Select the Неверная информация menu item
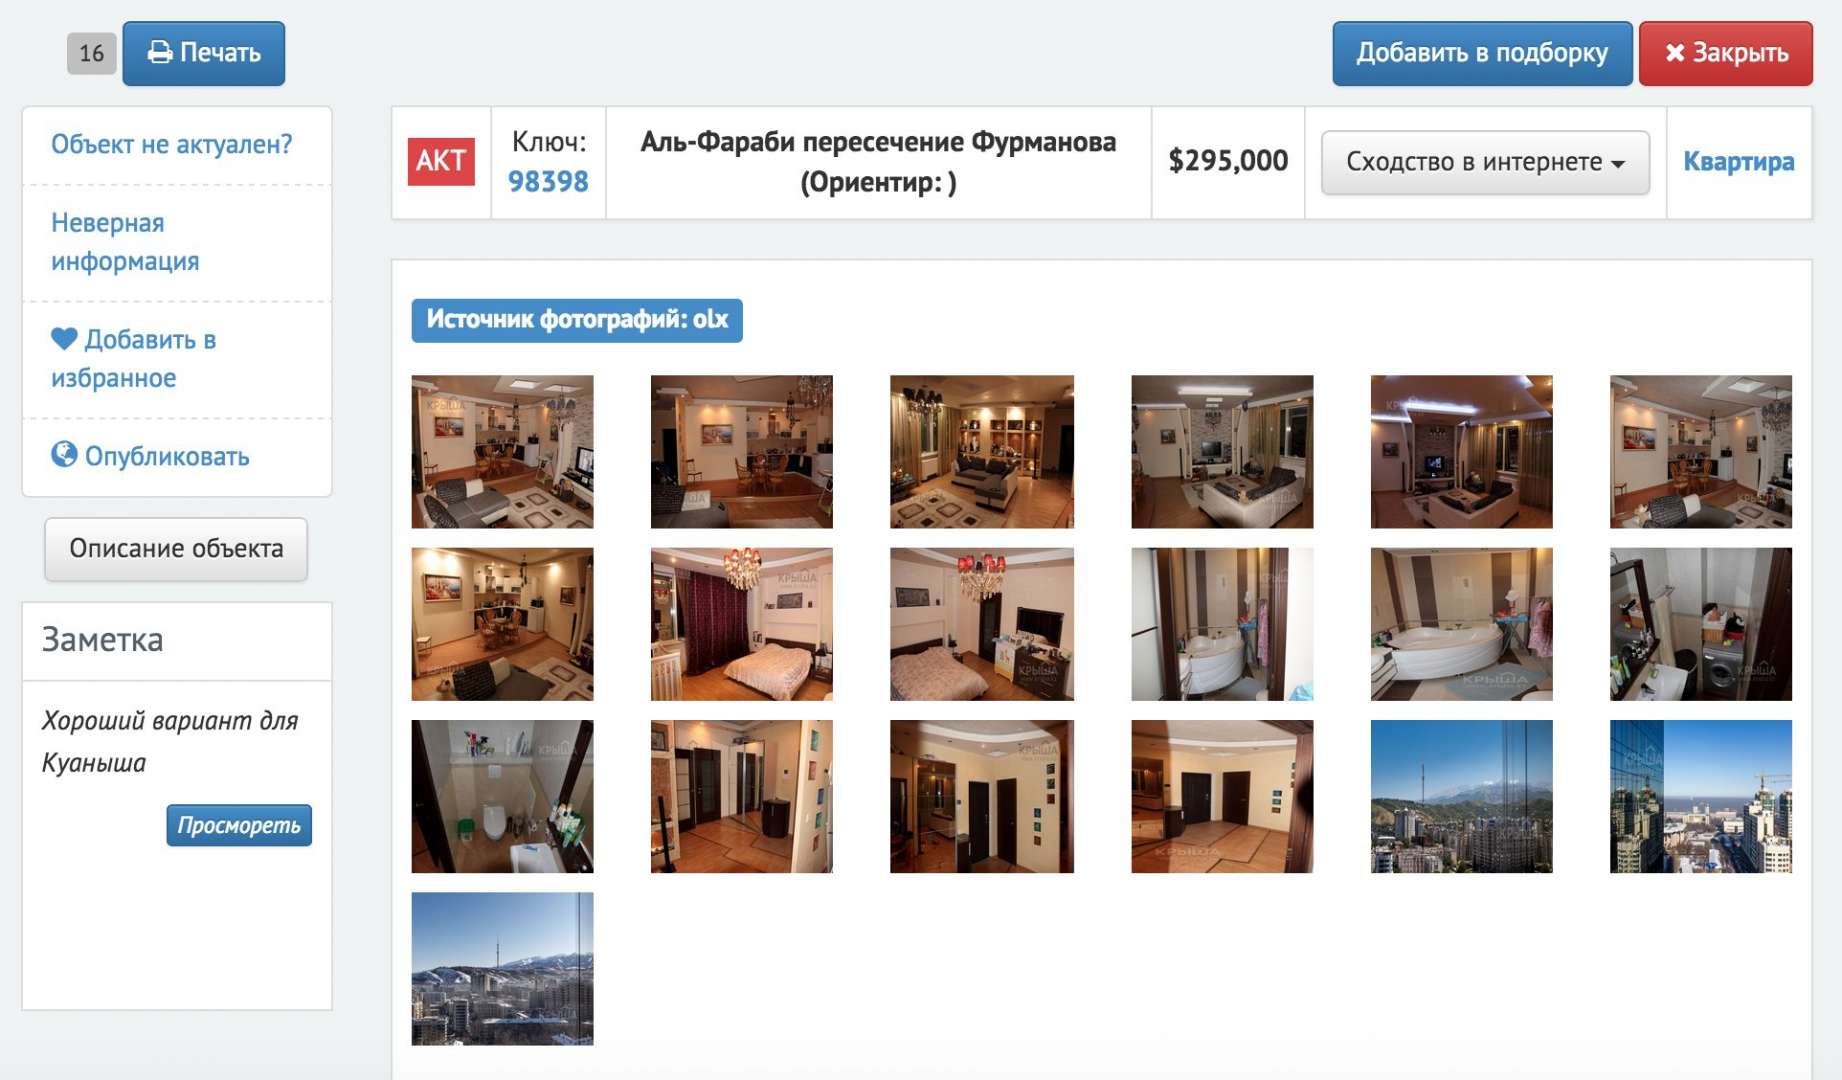The image size is (1842, 1080). [125, 242]
